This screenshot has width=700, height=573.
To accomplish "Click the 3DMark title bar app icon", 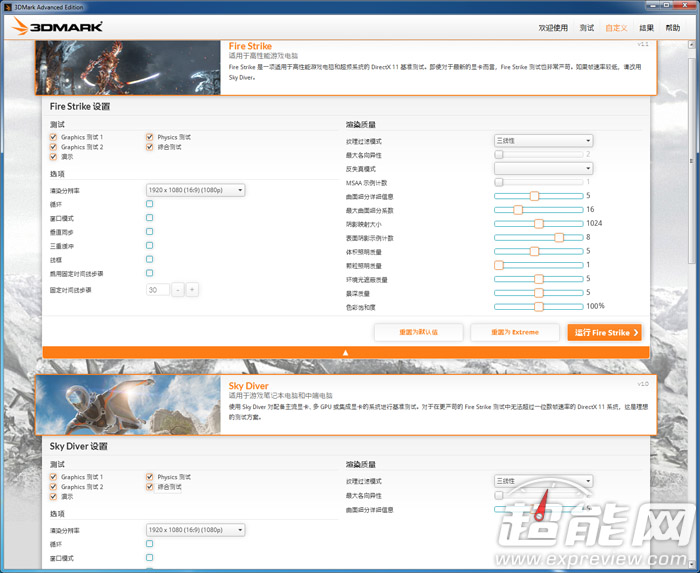I will tap(8, 7).
